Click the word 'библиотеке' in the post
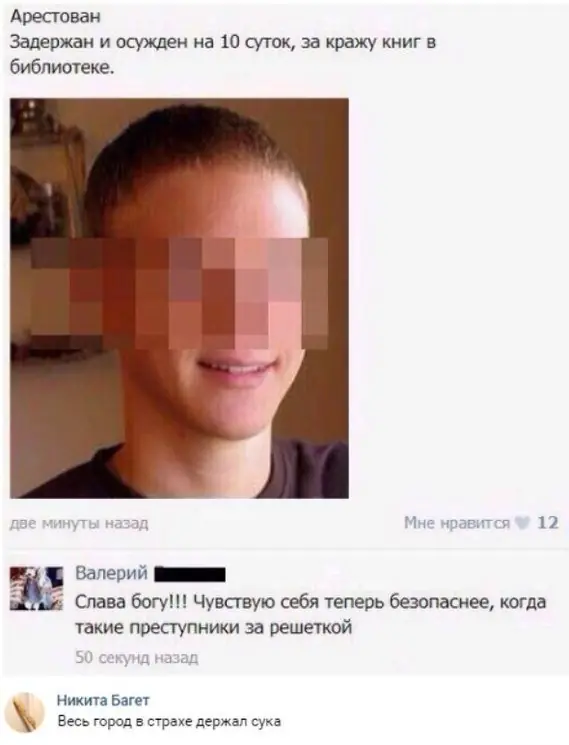 click(60, 68)
